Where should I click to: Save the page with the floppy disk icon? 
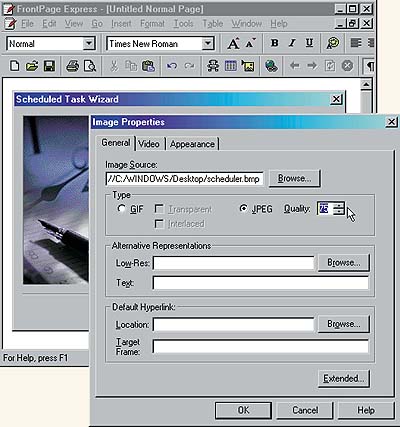click(49, 66)
